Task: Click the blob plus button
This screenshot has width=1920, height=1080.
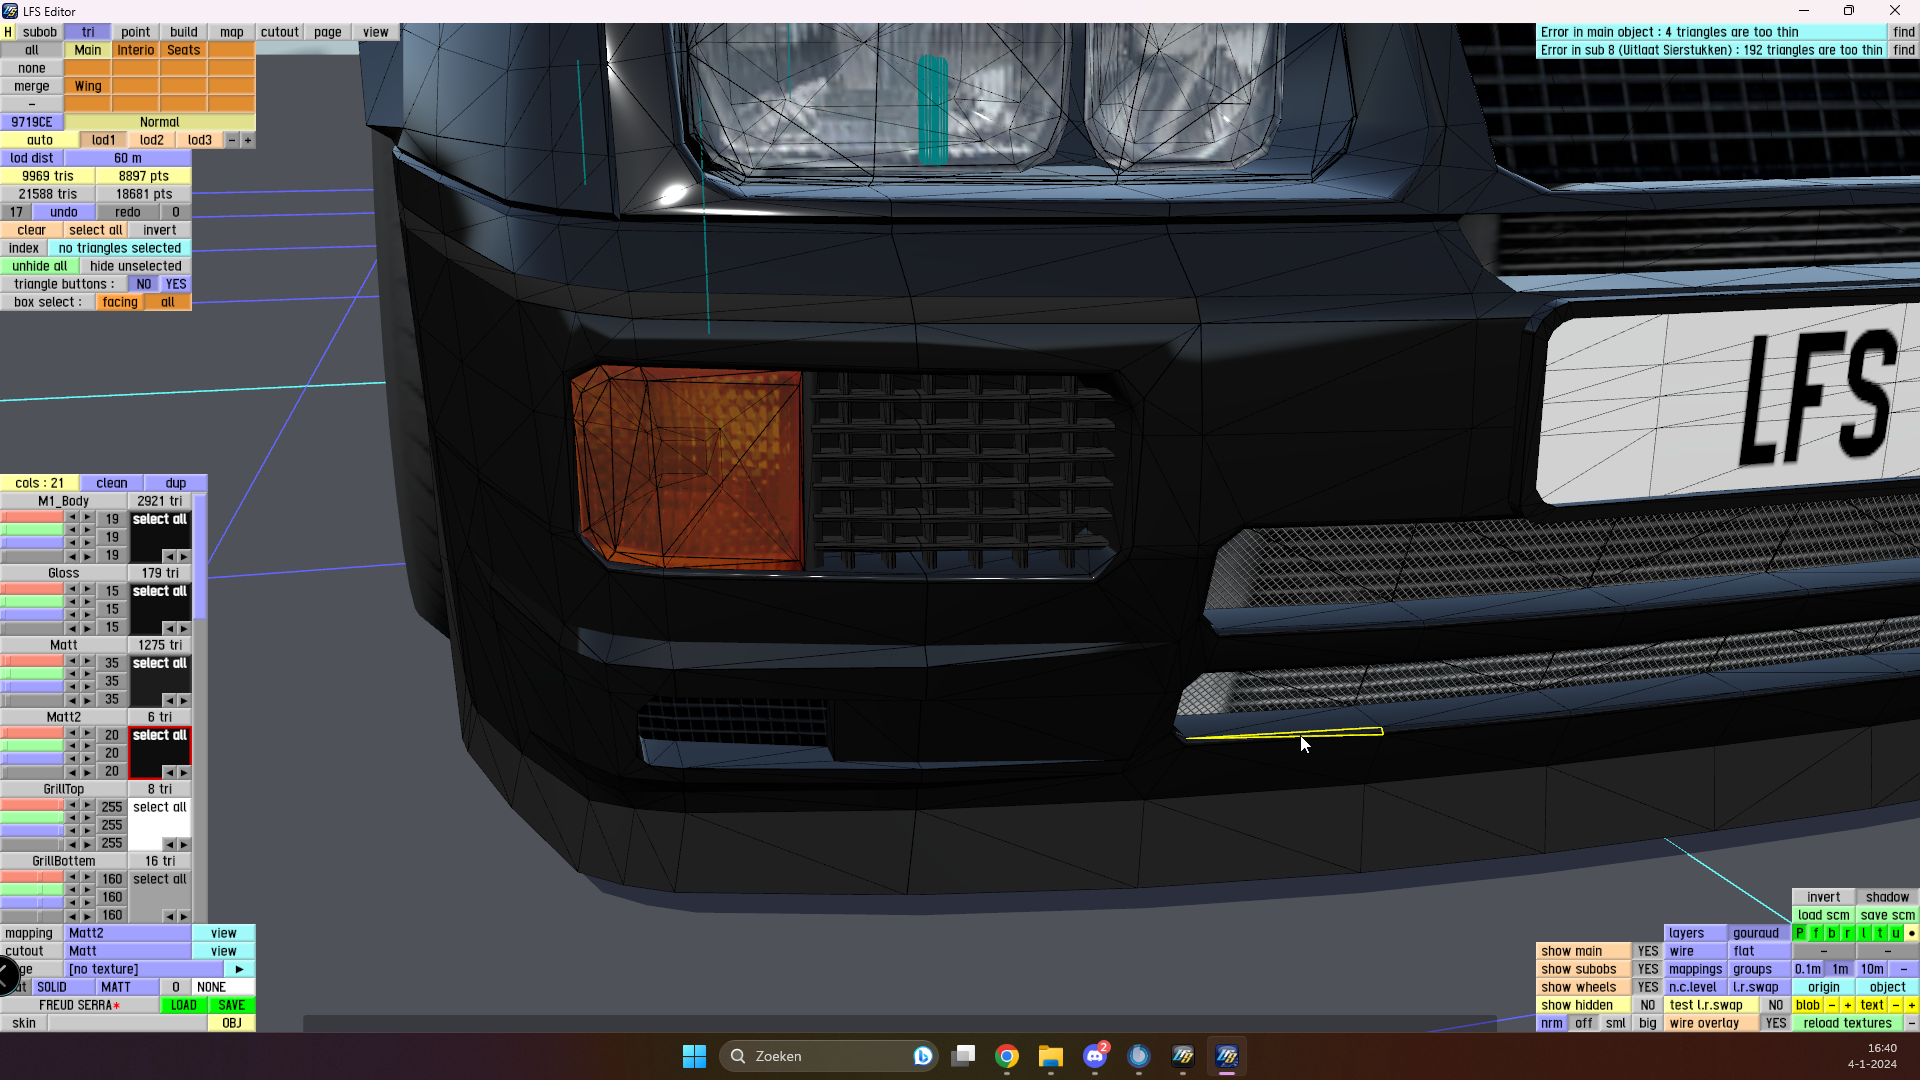Action: coord(1848,1005)
